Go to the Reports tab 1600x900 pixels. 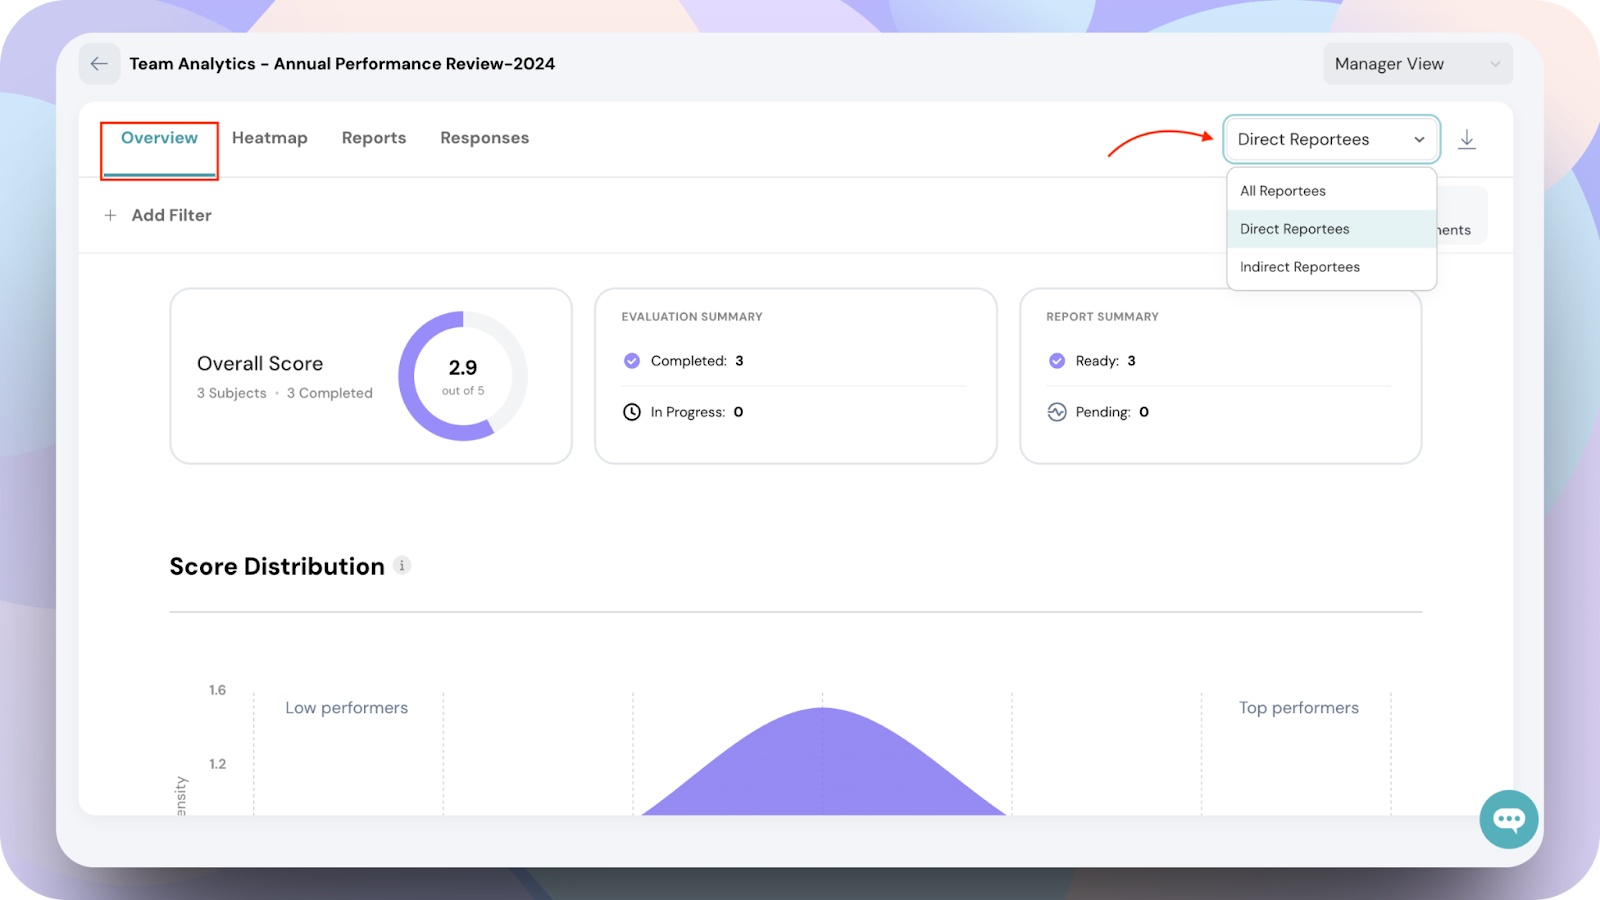[x=374, y=138]
